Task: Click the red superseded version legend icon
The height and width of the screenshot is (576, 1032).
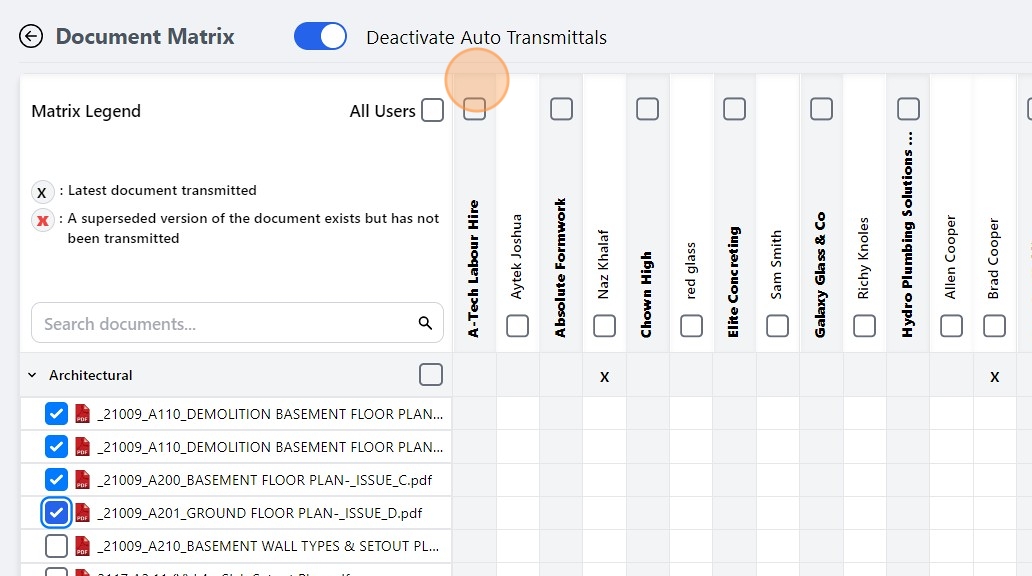Action: pyautogui.click(x=42, y=221)
